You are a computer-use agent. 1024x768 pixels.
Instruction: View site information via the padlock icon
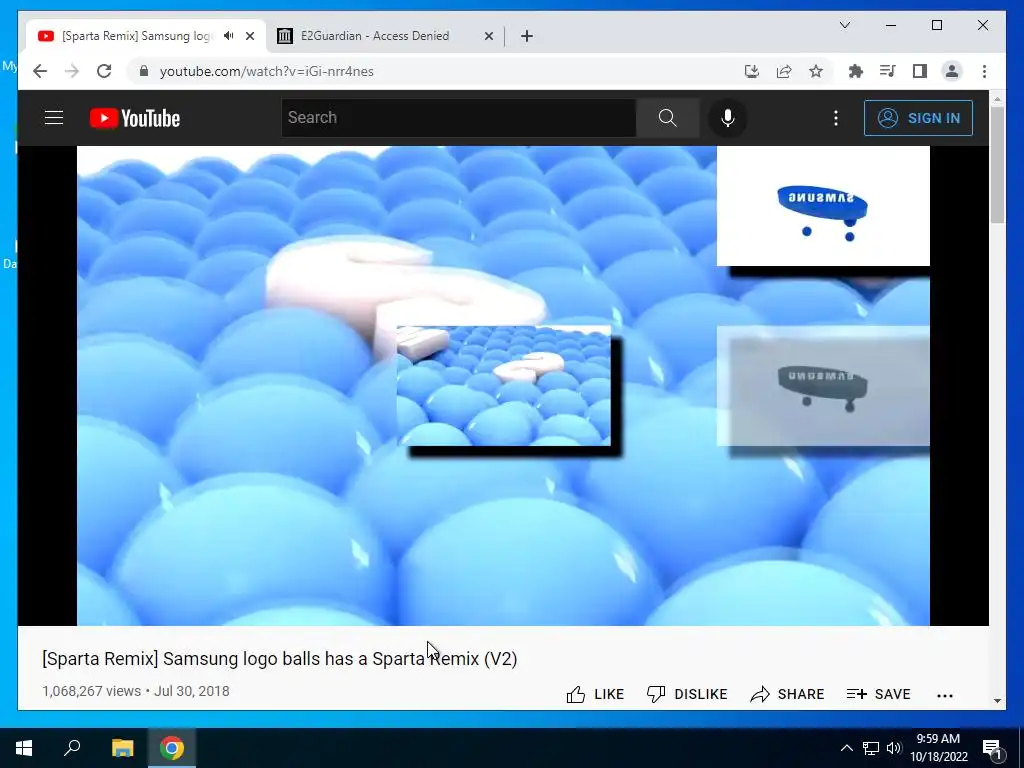click(x=144, y=71)
